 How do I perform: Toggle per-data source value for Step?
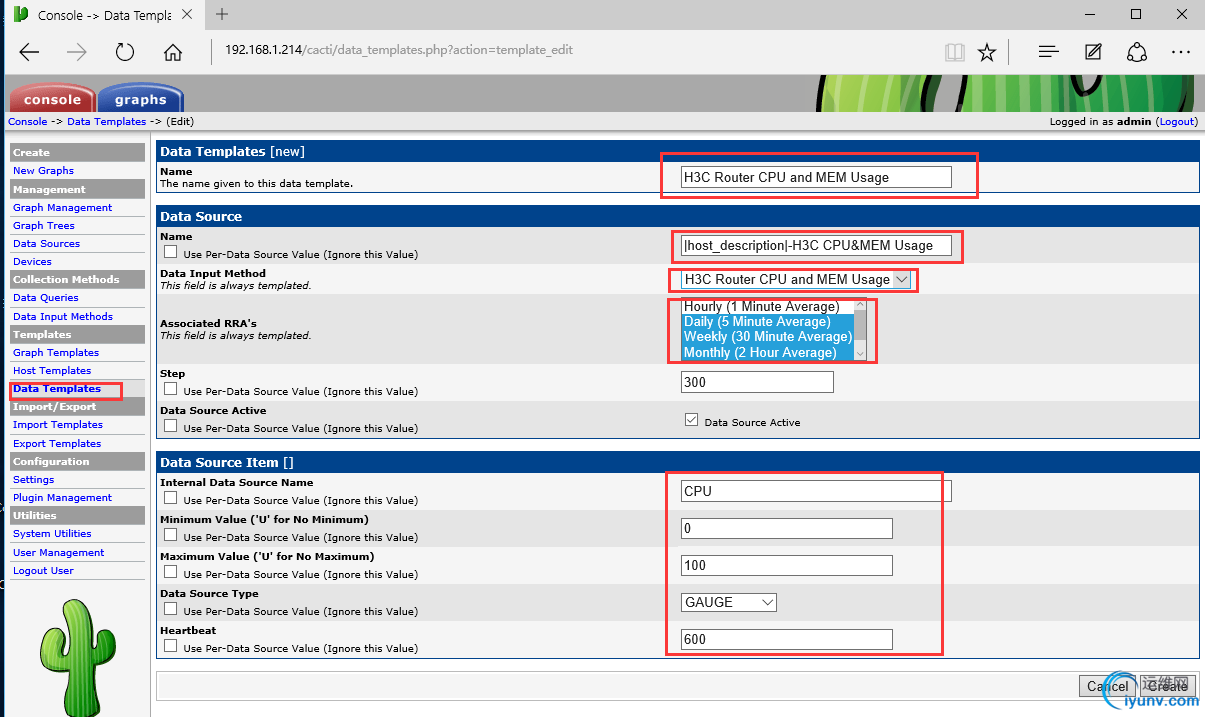[171, 390]
